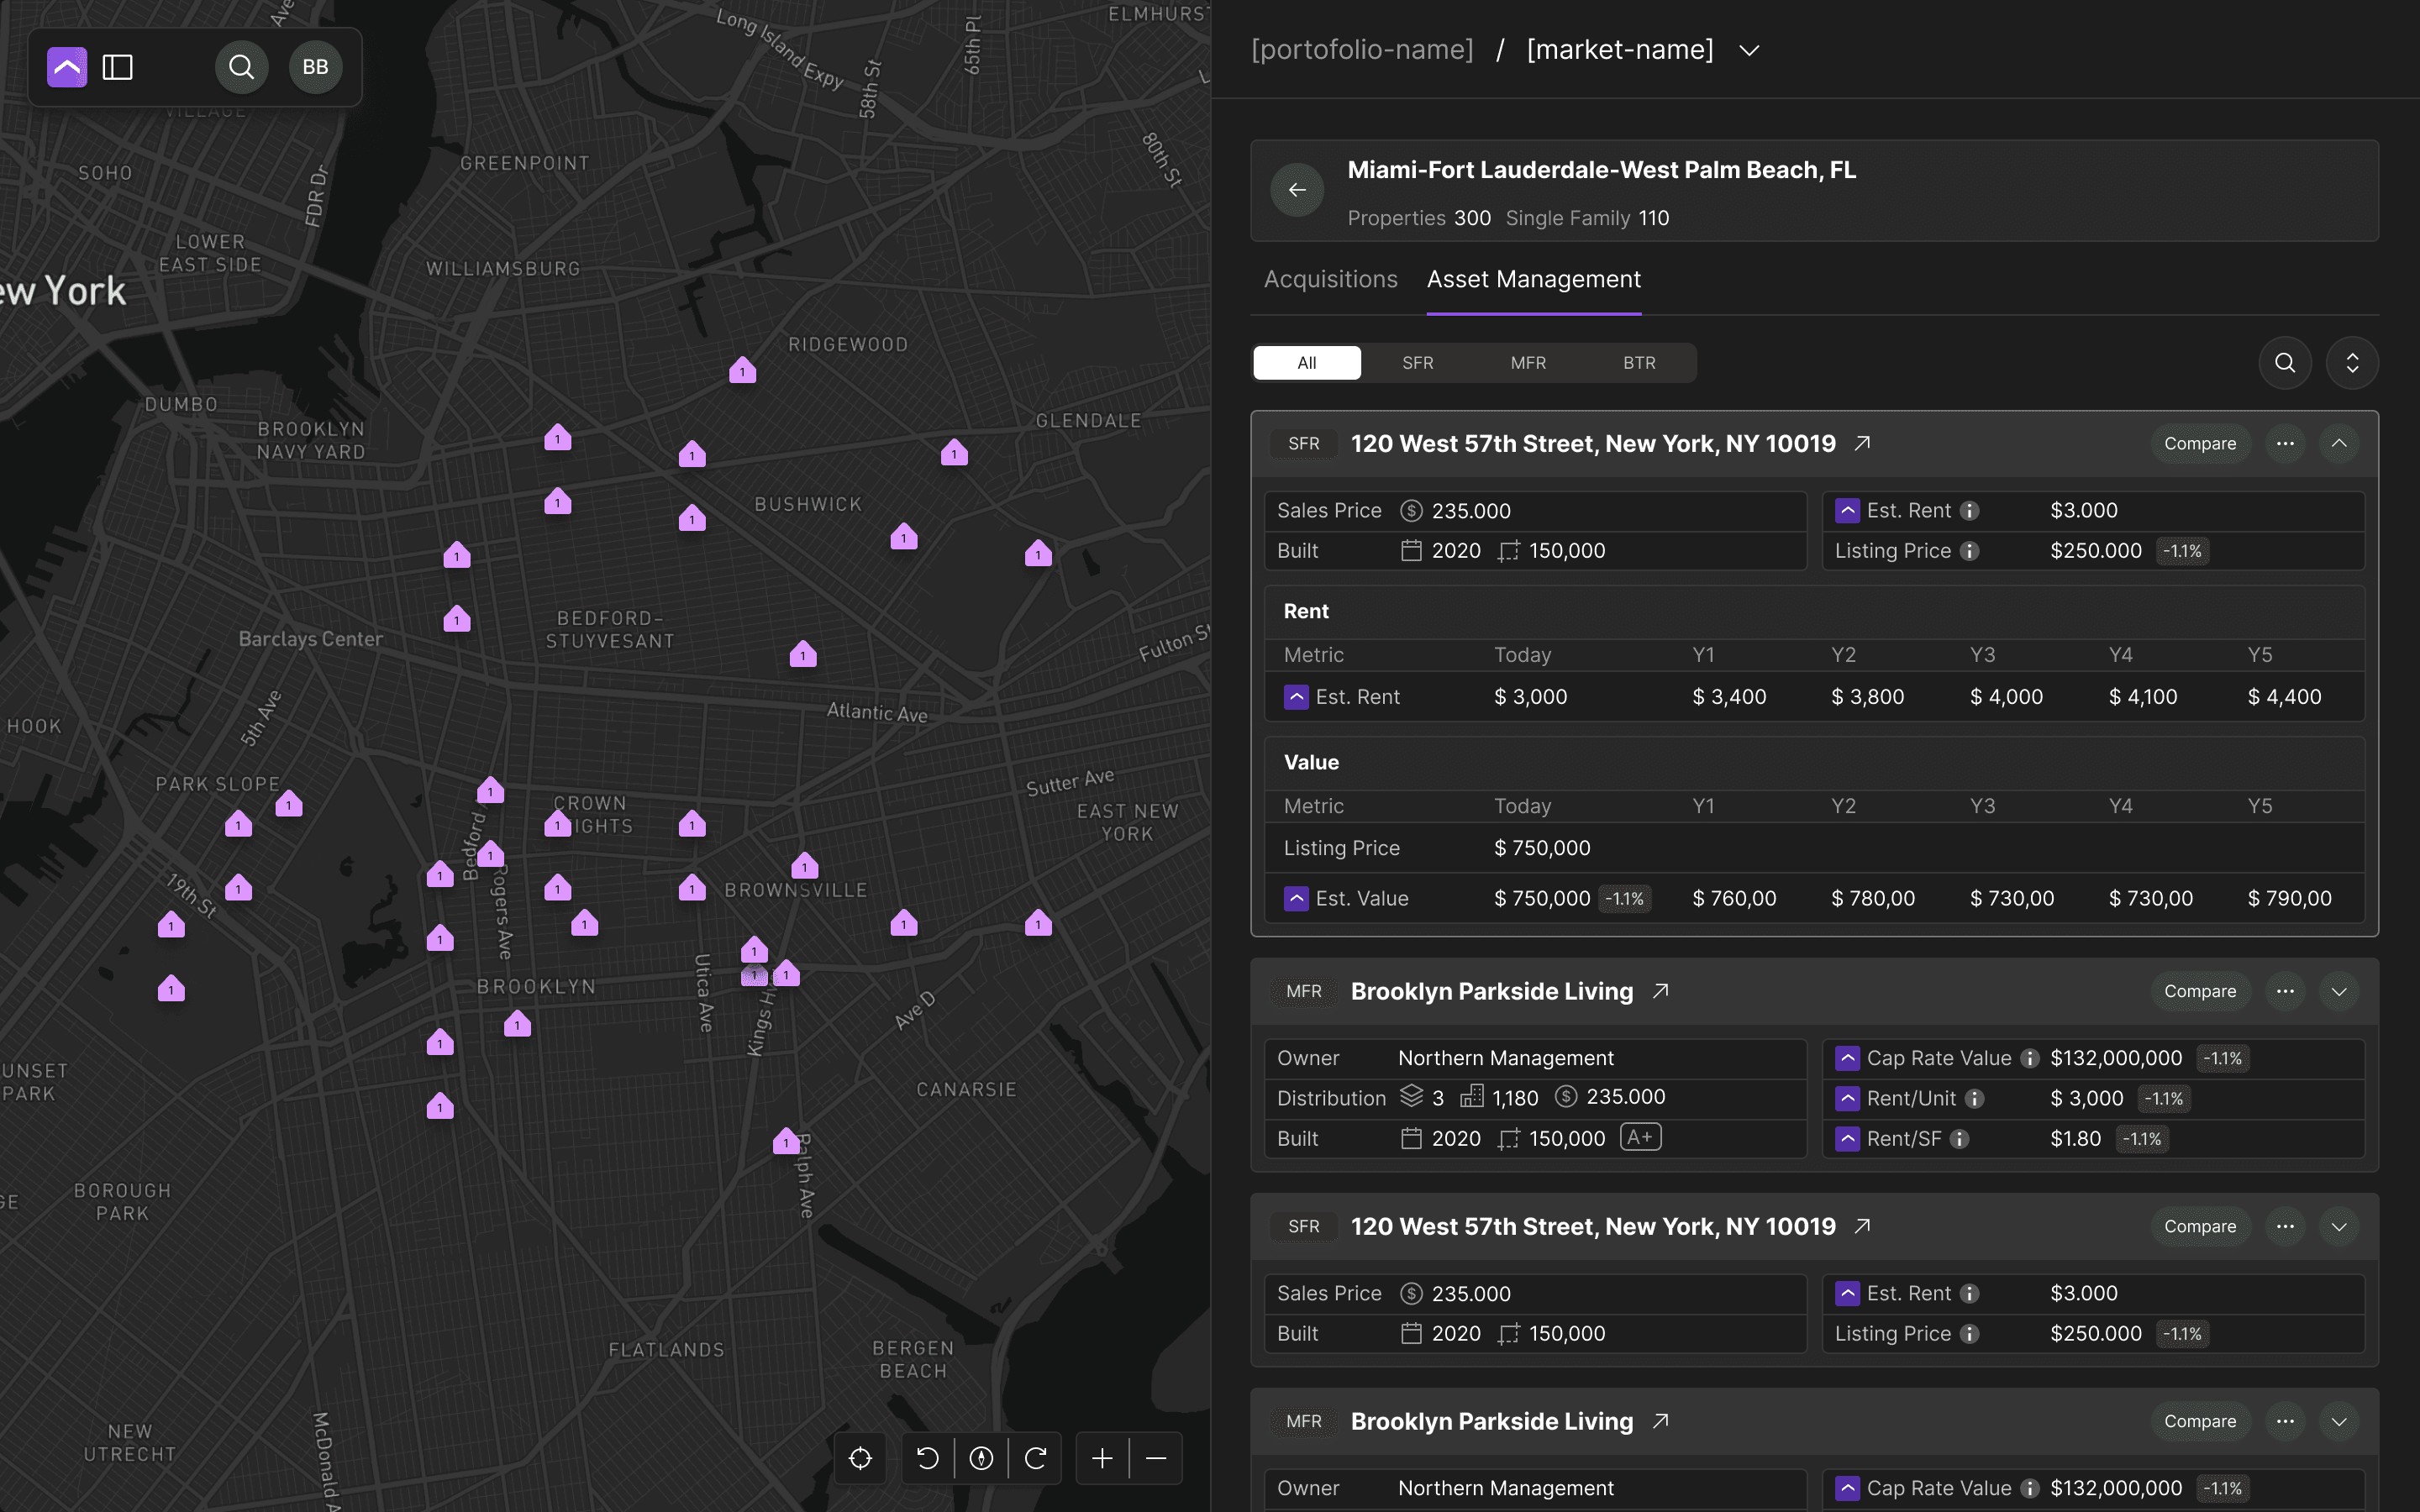Click Compare on second 120 West 57th Street
2420x1512 pixels.
click(2200, 1226)
